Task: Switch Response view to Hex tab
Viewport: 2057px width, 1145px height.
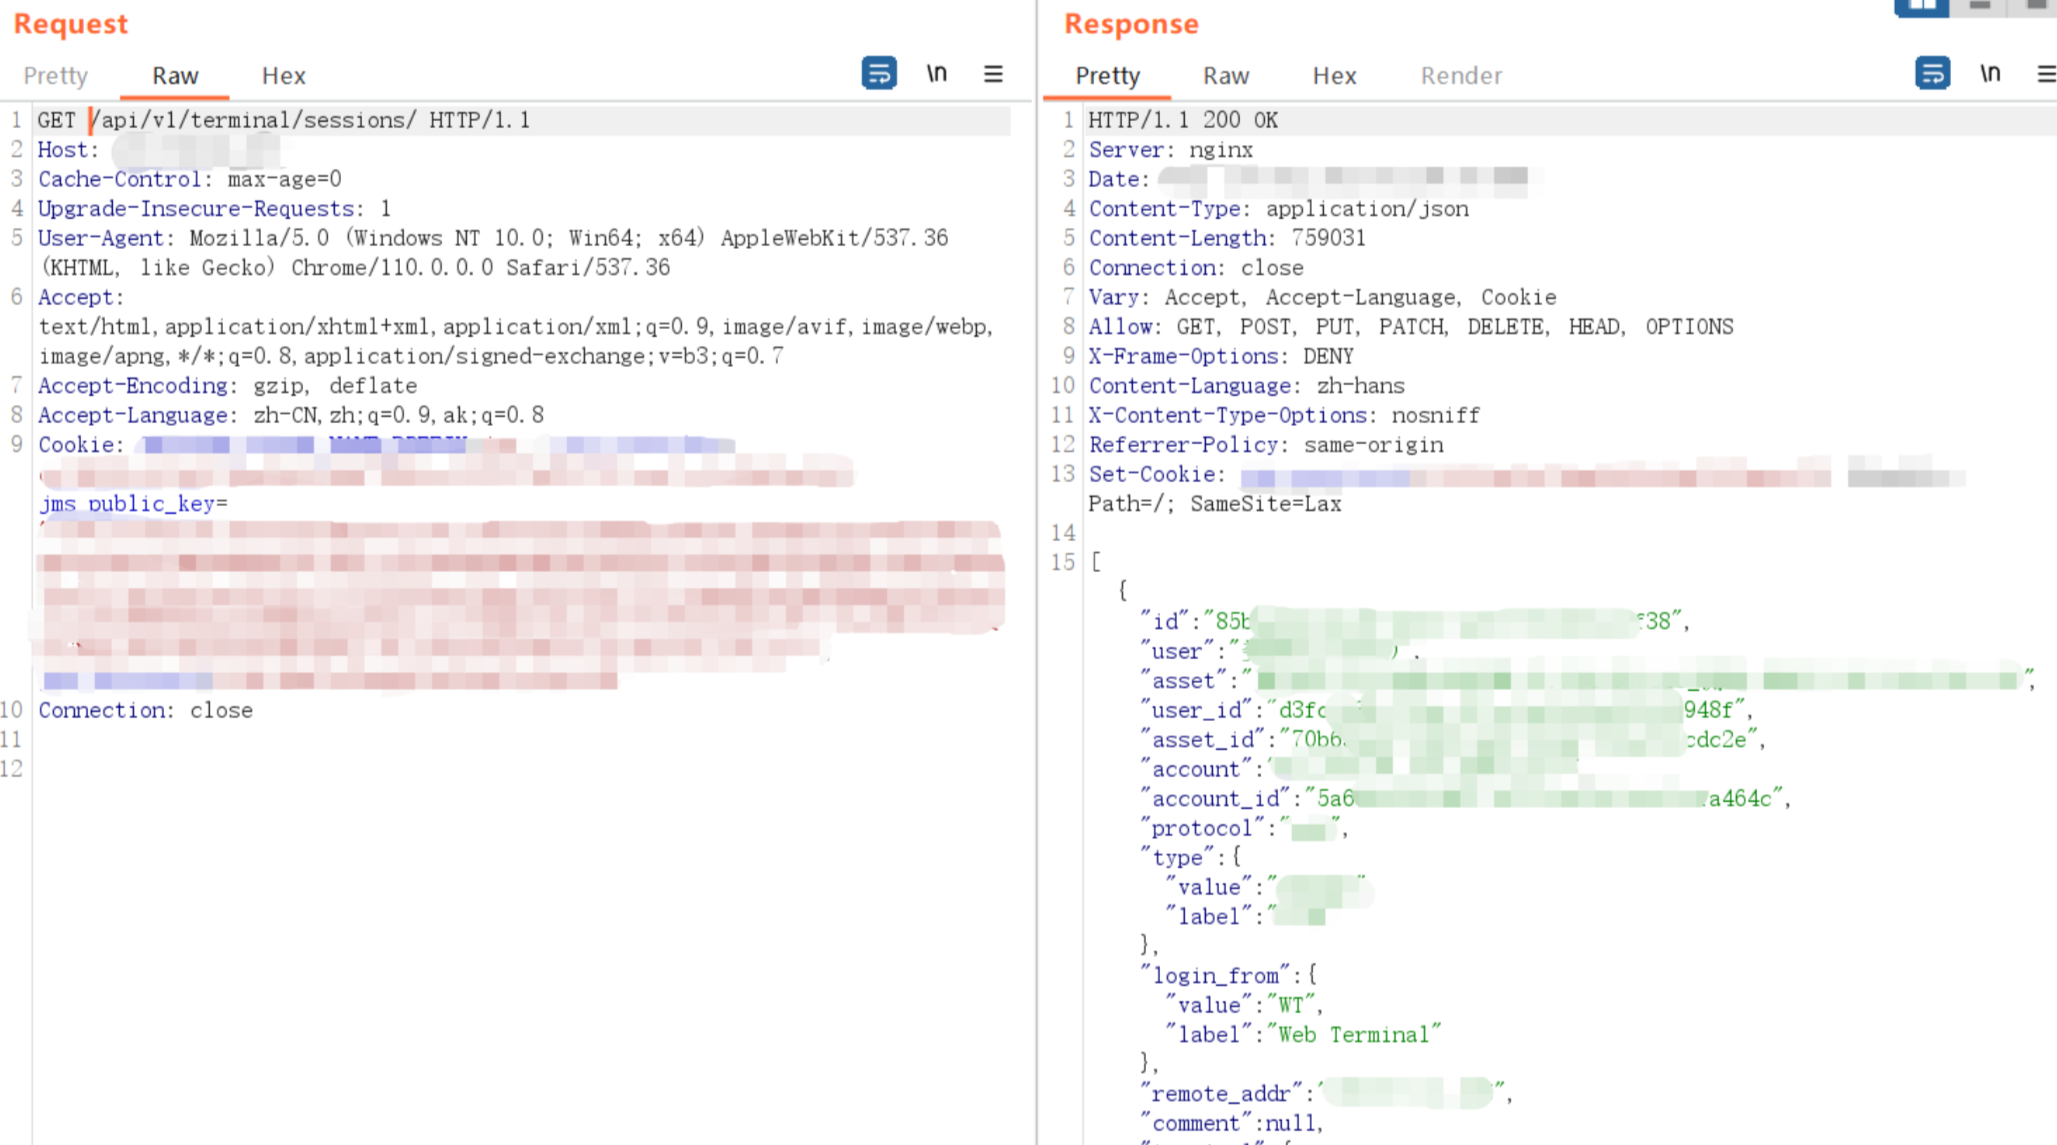Action: [1334, 76]
